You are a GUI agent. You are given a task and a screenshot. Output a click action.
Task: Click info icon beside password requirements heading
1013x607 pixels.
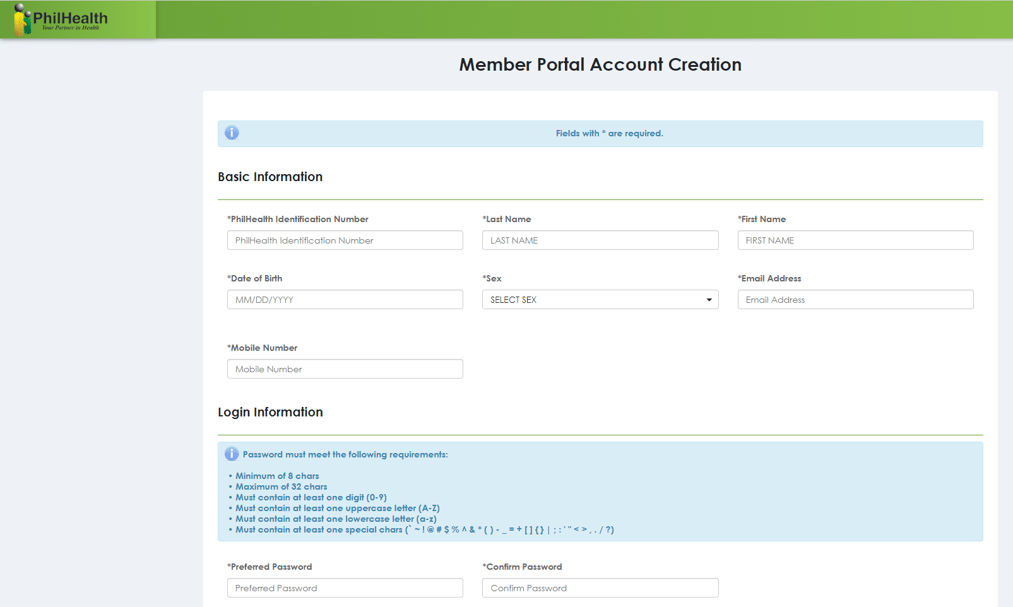coord(232,454)
